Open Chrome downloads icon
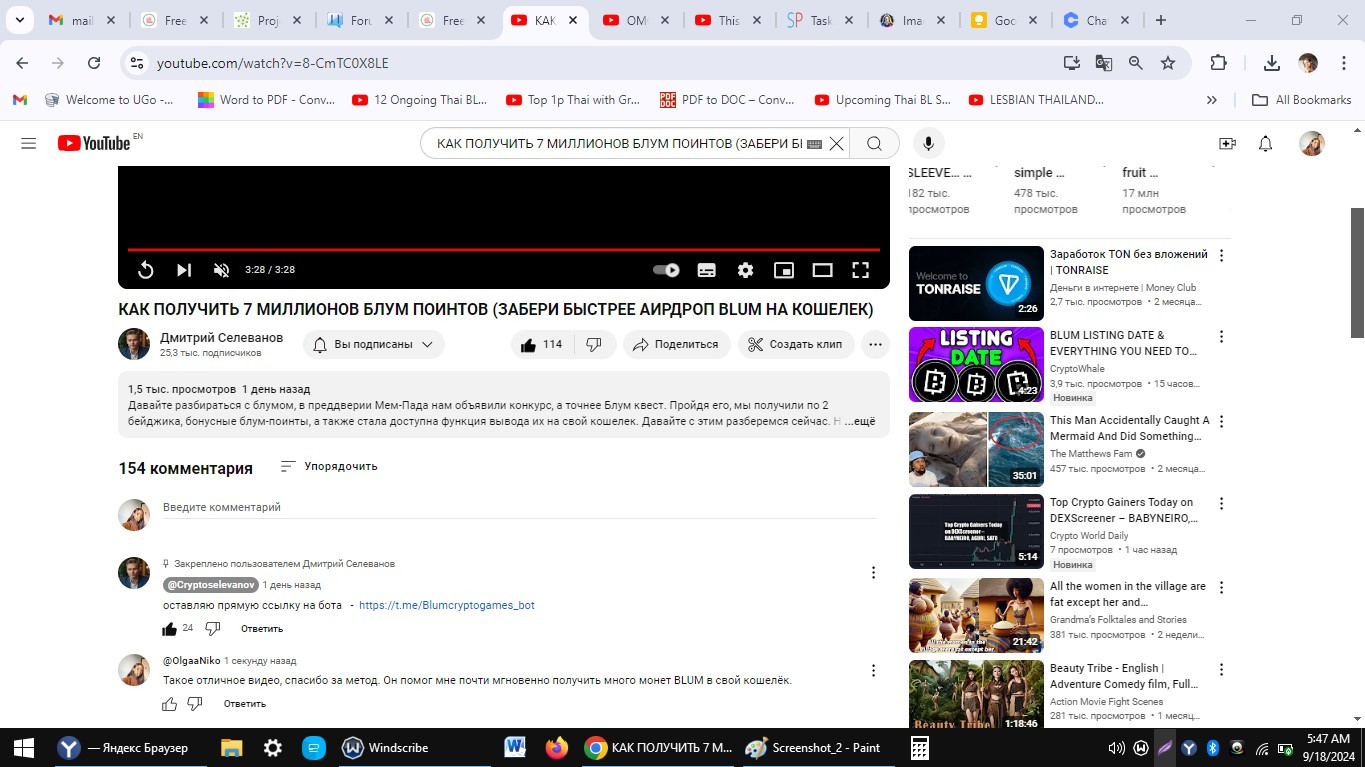 (x=1272, y=63)
